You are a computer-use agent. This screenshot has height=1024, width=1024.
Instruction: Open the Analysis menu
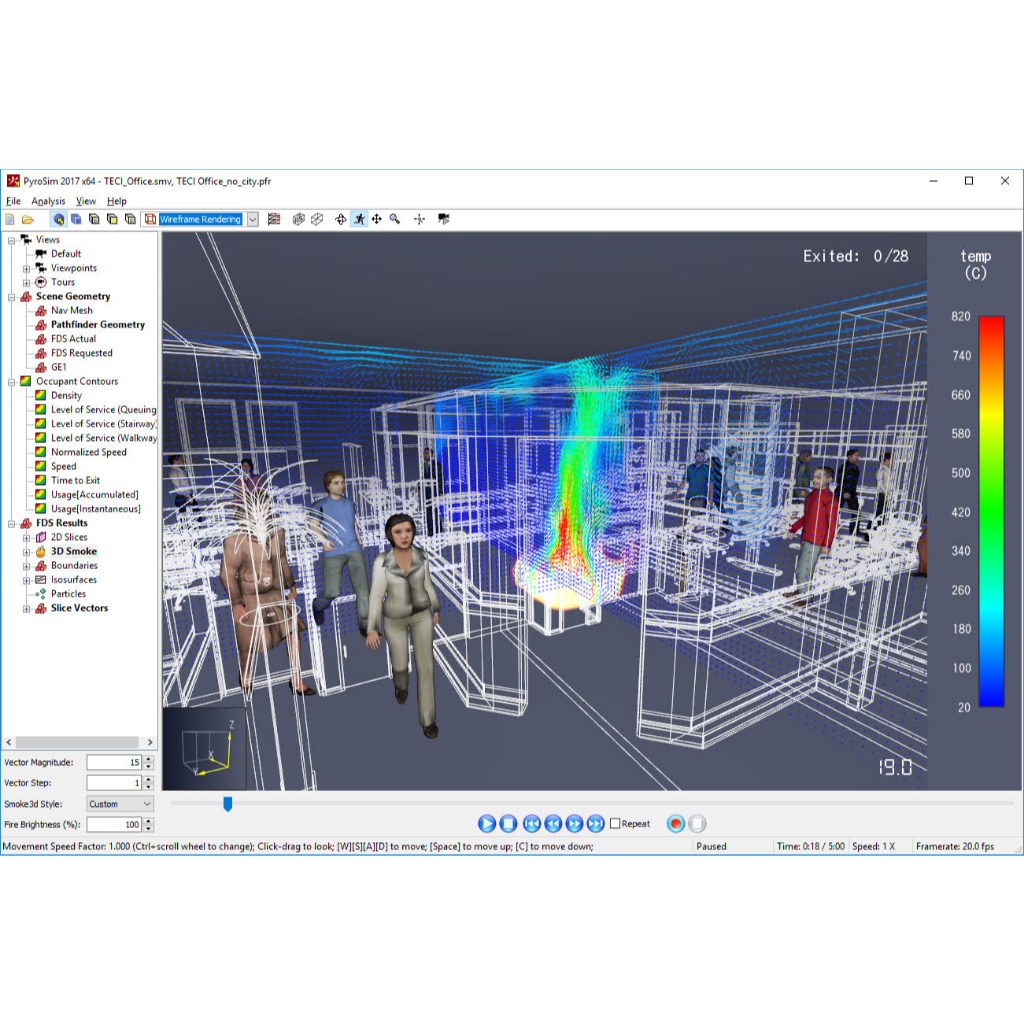click(48, 201)
